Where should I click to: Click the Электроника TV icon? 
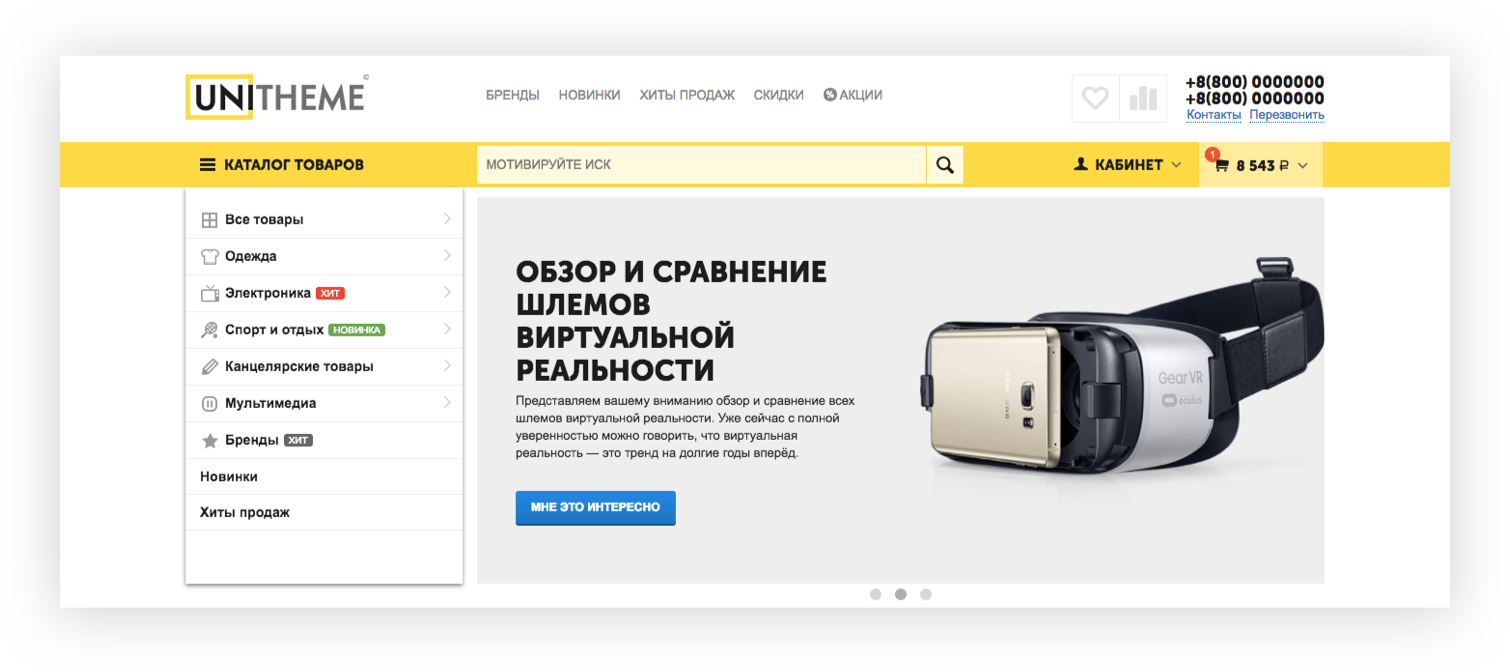[209, 294]
